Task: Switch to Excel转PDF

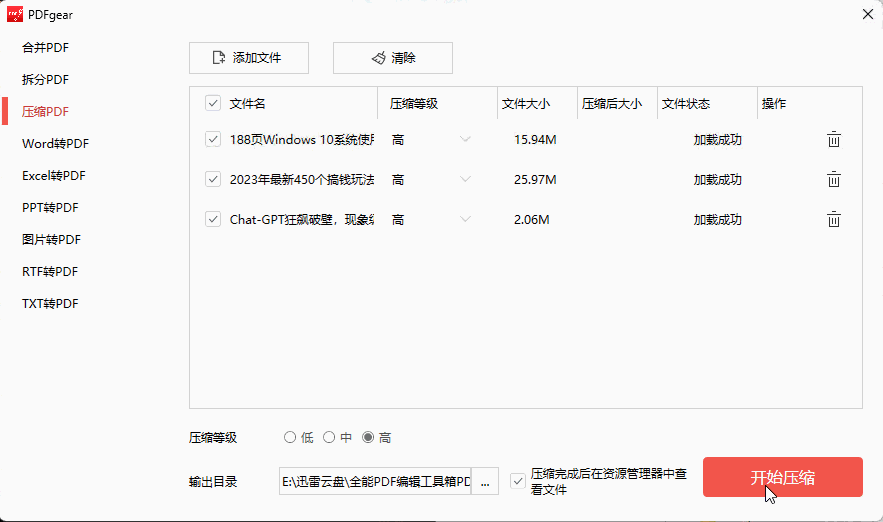Action: (53, 176)
